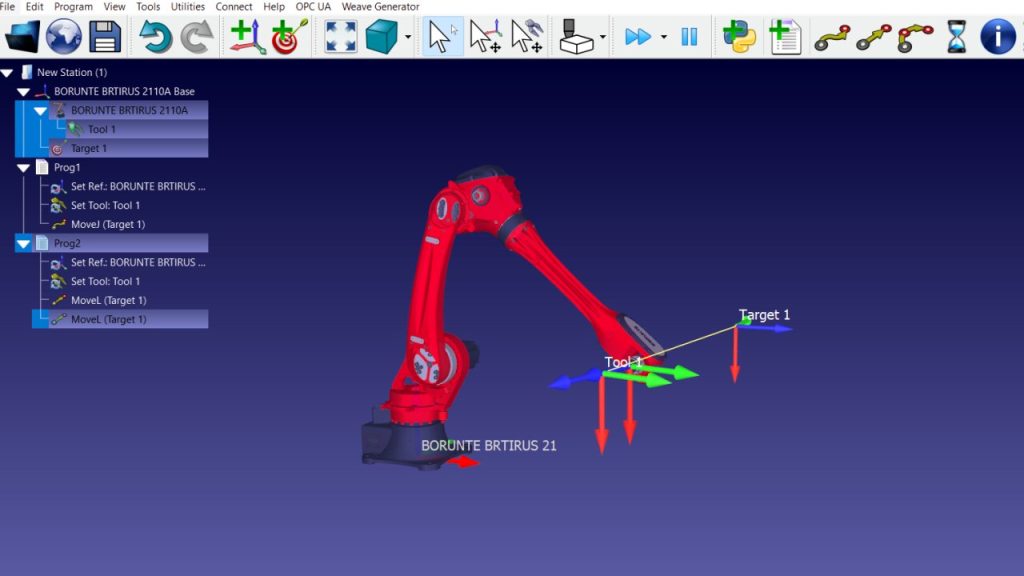The width and height of the screenshot is (1024, 576).
Task: Select MoveJ (Target 1) instruction in Prog1
Action: (107, 225)
